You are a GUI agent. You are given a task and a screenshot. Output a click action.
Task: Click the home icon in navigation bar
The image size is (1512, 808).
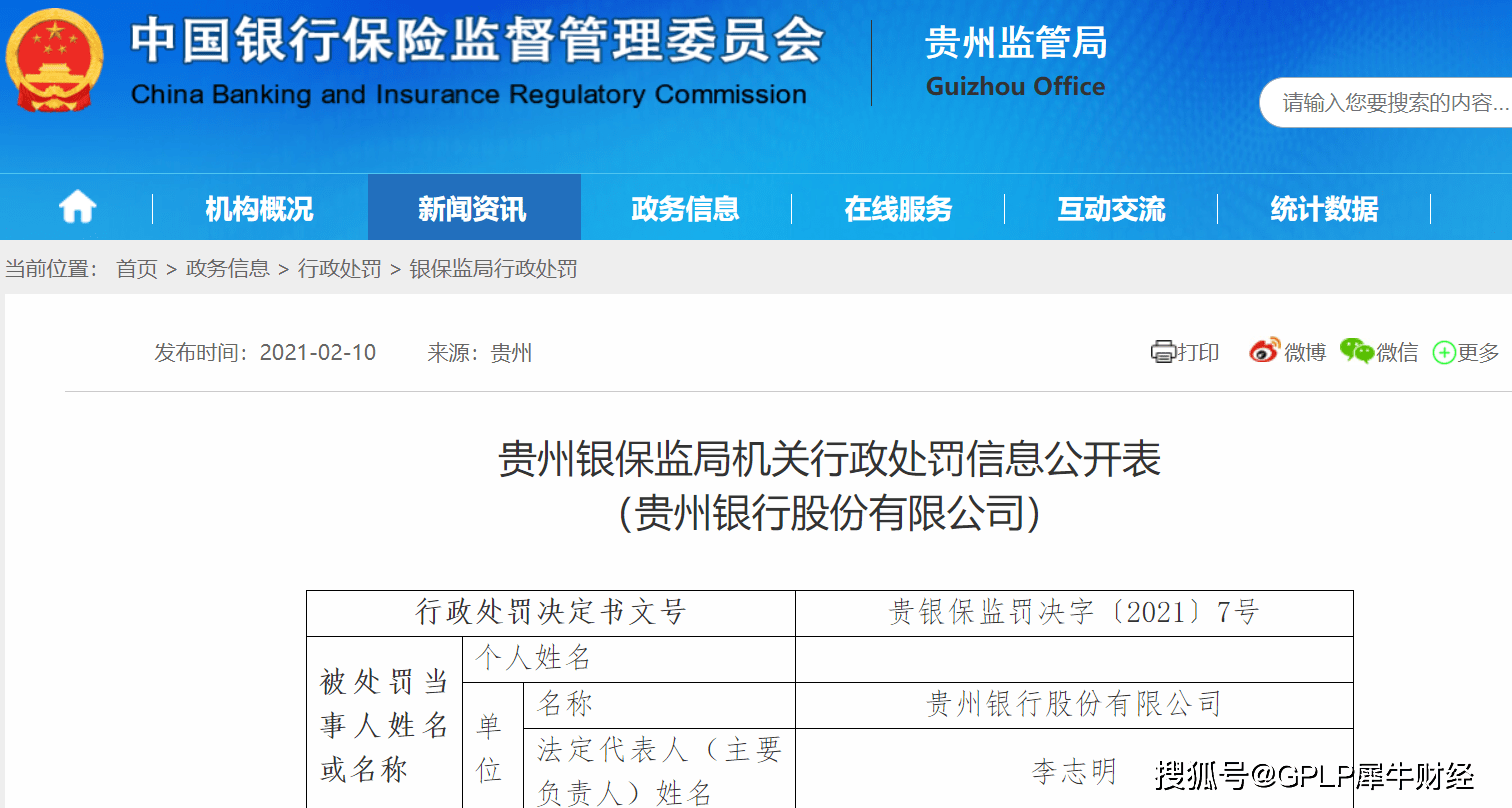(x=77, y=208)
